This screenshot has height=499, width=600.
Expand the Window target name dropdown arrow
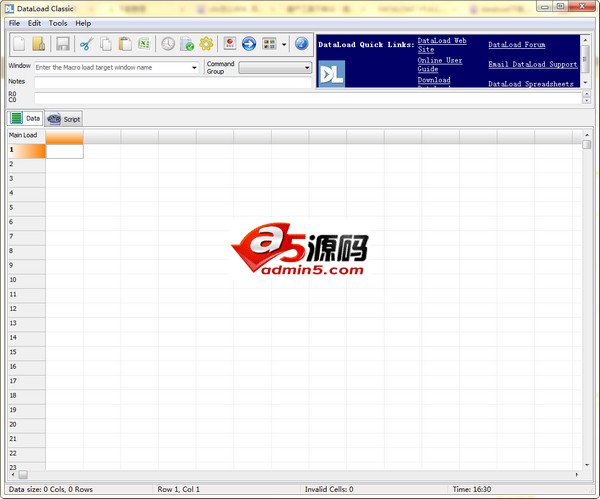pos(194,68)
